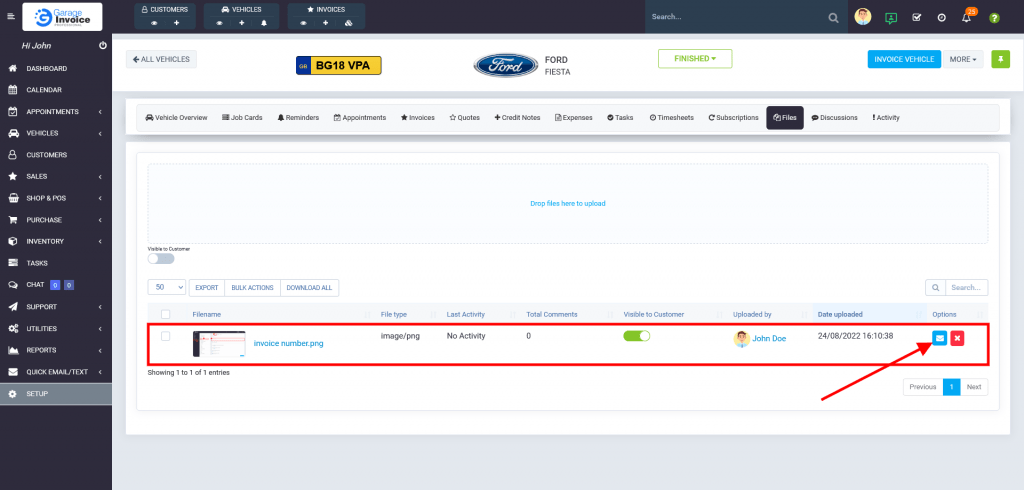
Task: Open the timer clock icon in the header
Action: [x=942, y=18]
